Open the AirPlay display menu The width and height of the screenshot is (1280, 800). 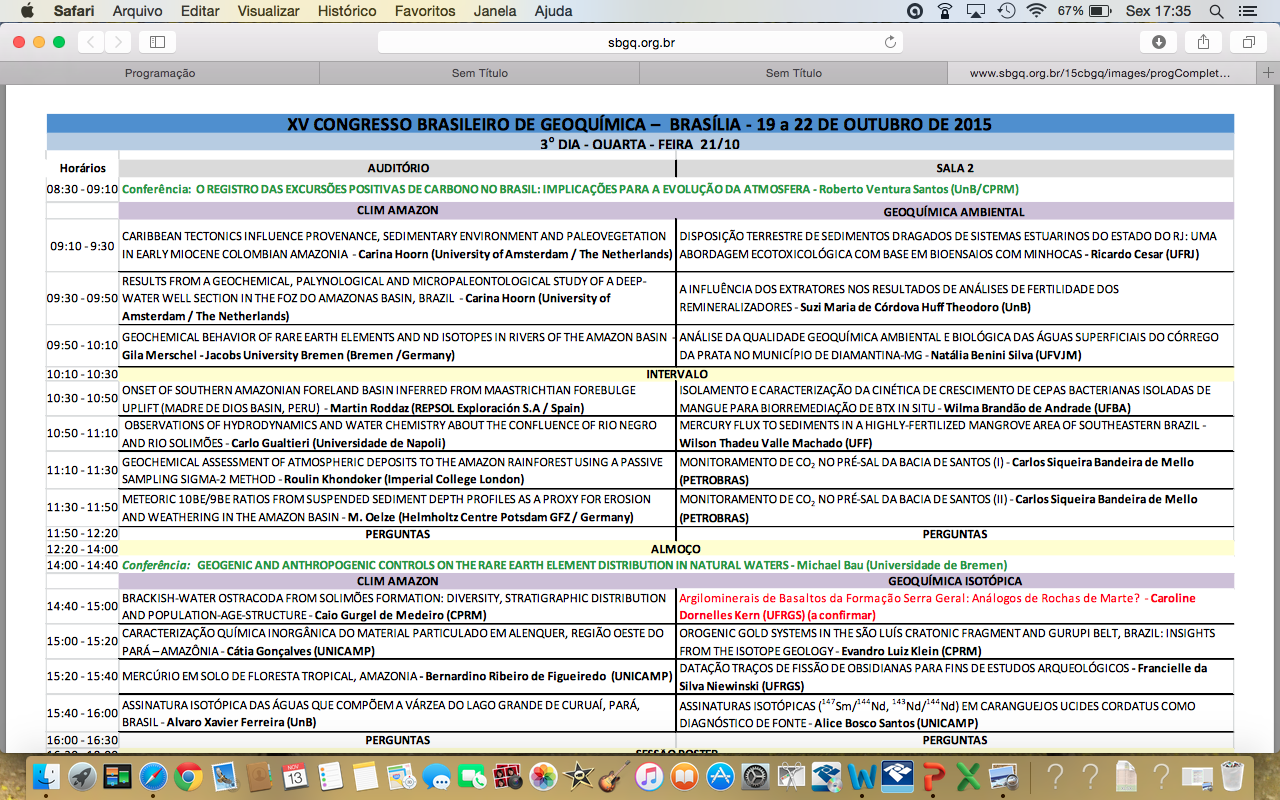(x=976, y=11)
